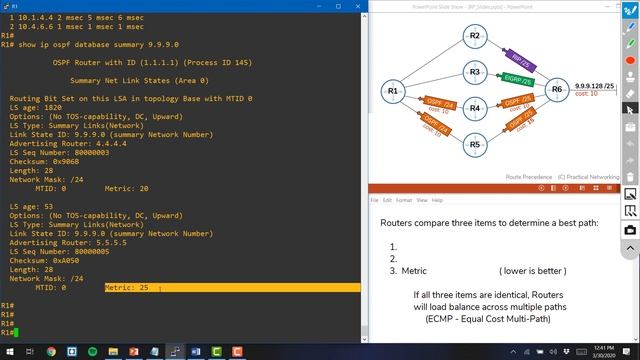Image resolution: width=640 pixels, height=360 pixels.
Task: Activate the cursor pointer tool
Action: coord(630,109)
